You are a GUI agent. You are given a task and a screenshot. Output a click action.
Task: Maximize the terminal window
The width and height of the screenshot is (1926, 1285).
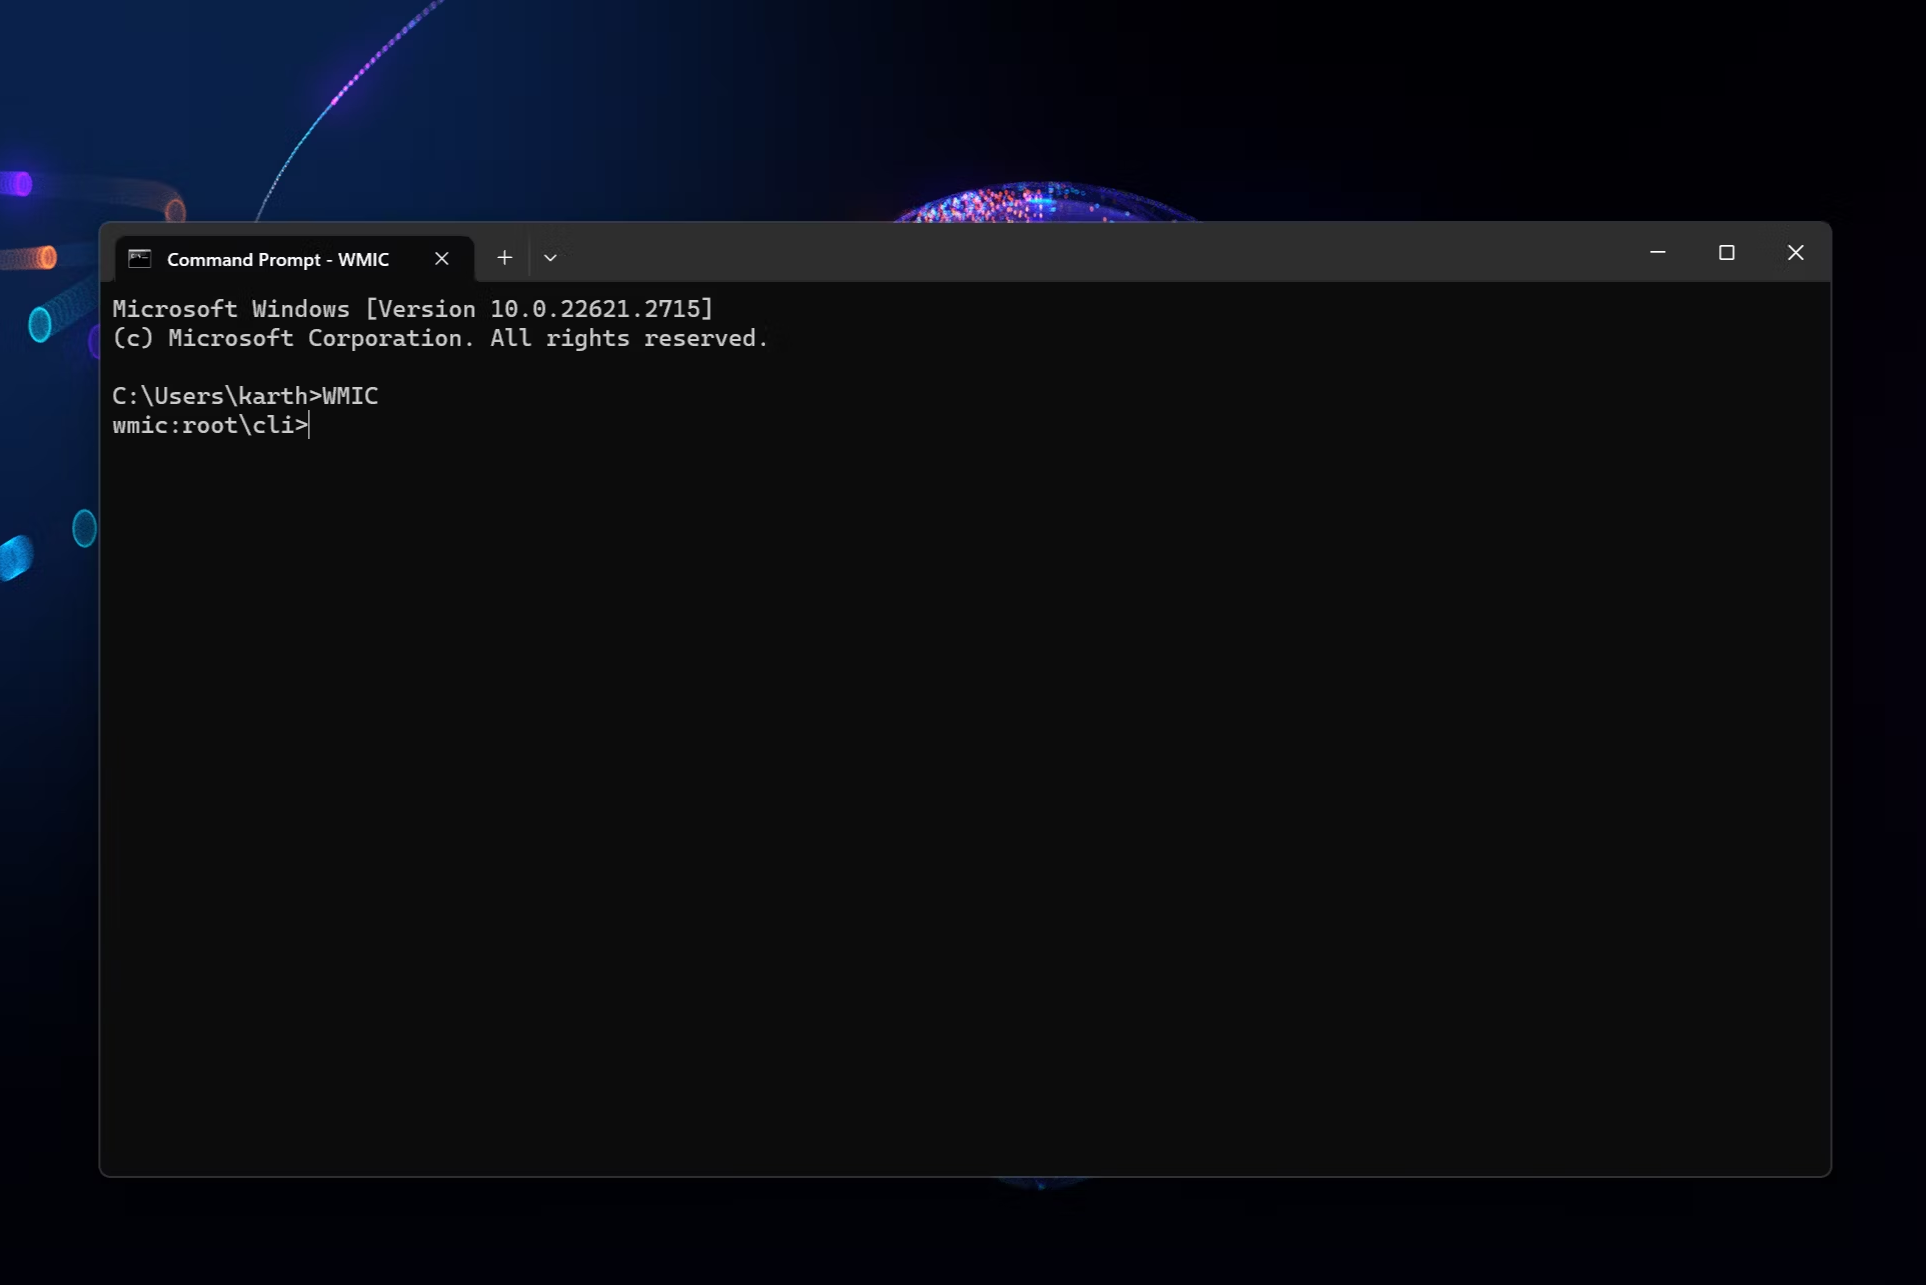(1727, 253)
